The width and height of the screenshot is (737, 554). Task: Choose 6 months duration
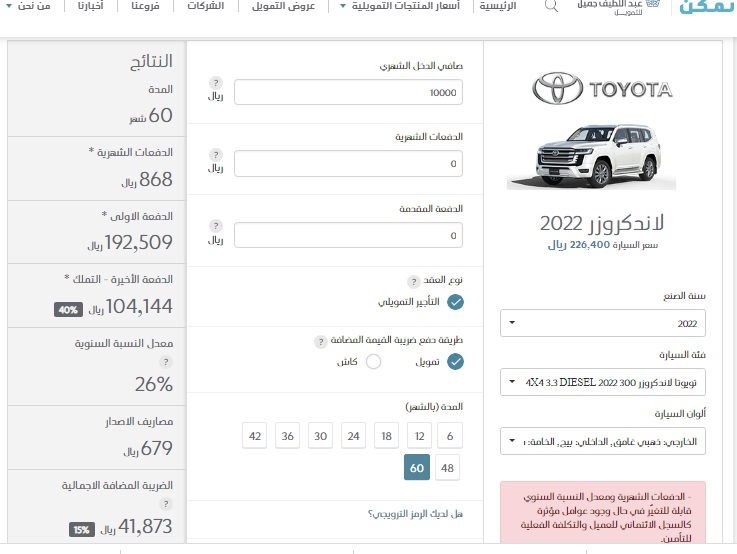tap(450, 436)
